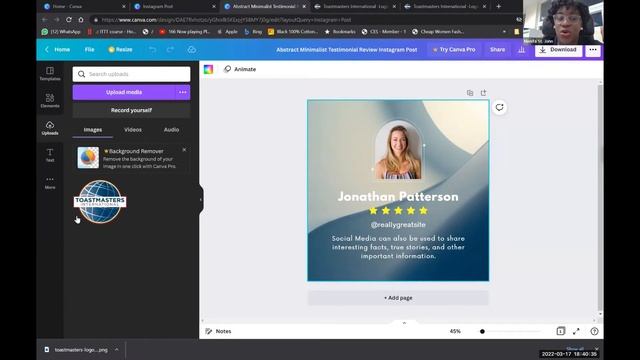Image resolution: width=640 pixels, height=360 pixels.
Task: Open a new browser tab
Action: [x=498, y=6]
